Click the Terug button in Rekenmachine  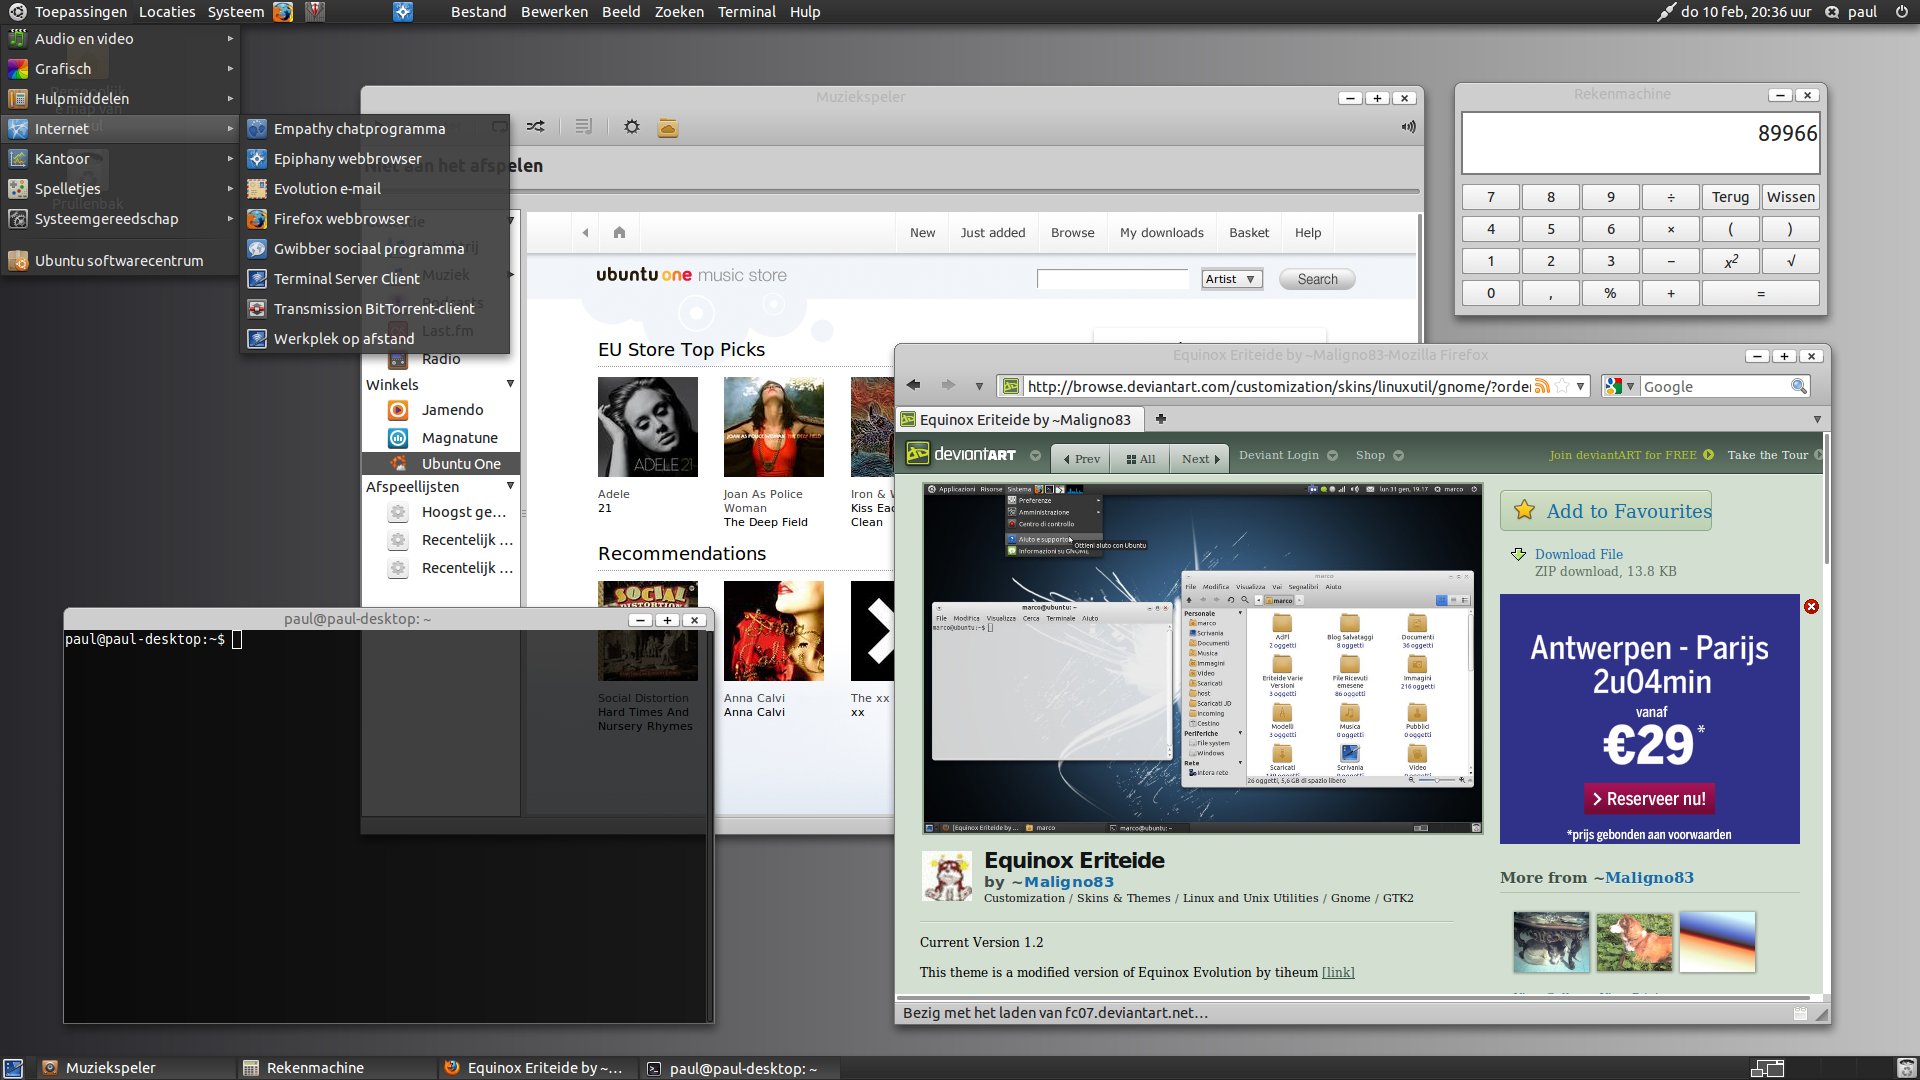(1731, 197)
